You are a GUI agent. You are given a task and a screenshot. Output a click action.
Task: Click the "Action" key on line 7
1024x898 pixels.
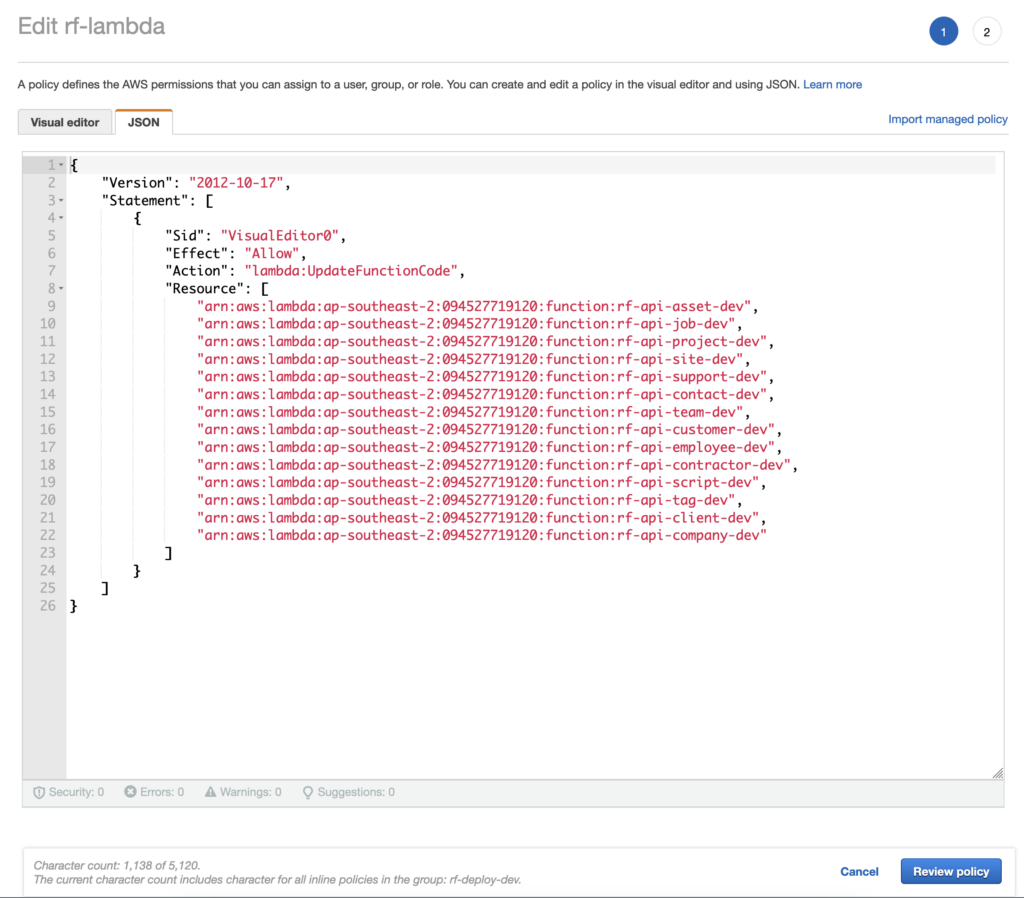point(196,271)
